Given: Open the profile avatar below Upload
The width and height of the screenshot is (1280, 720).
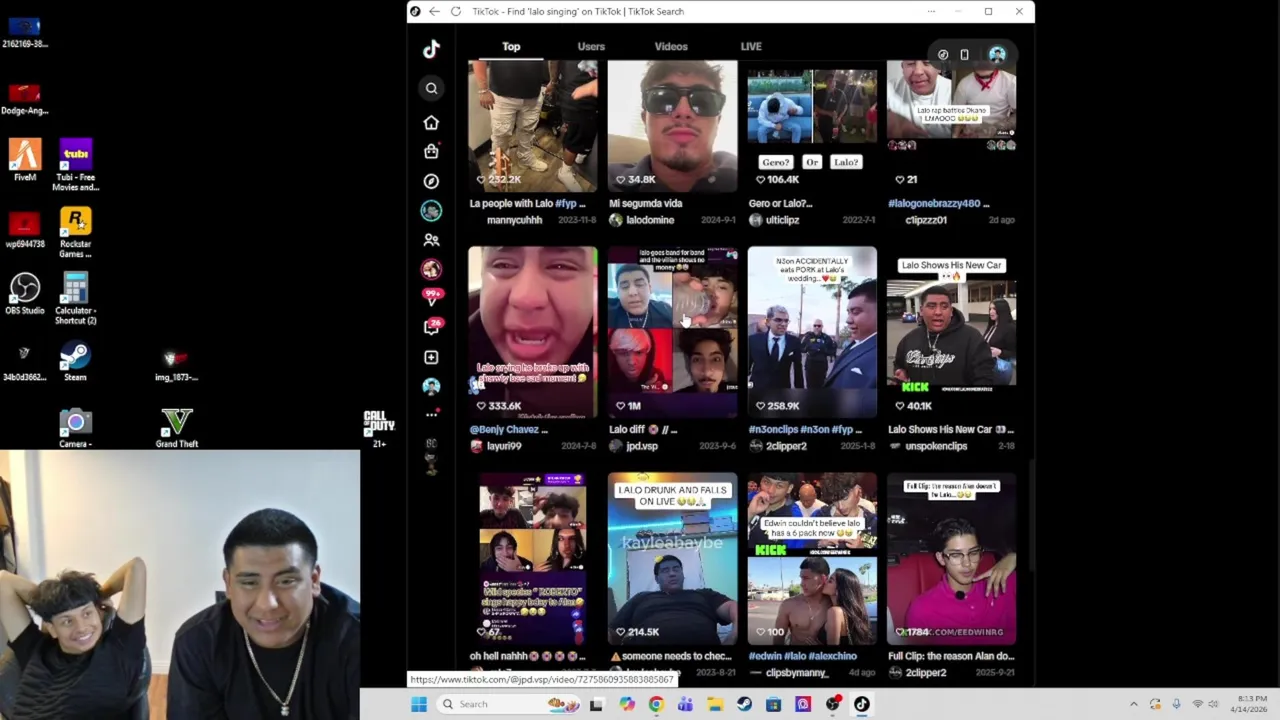Looking at the screenshot, I should pyautogui.click(x=431, y=386).
